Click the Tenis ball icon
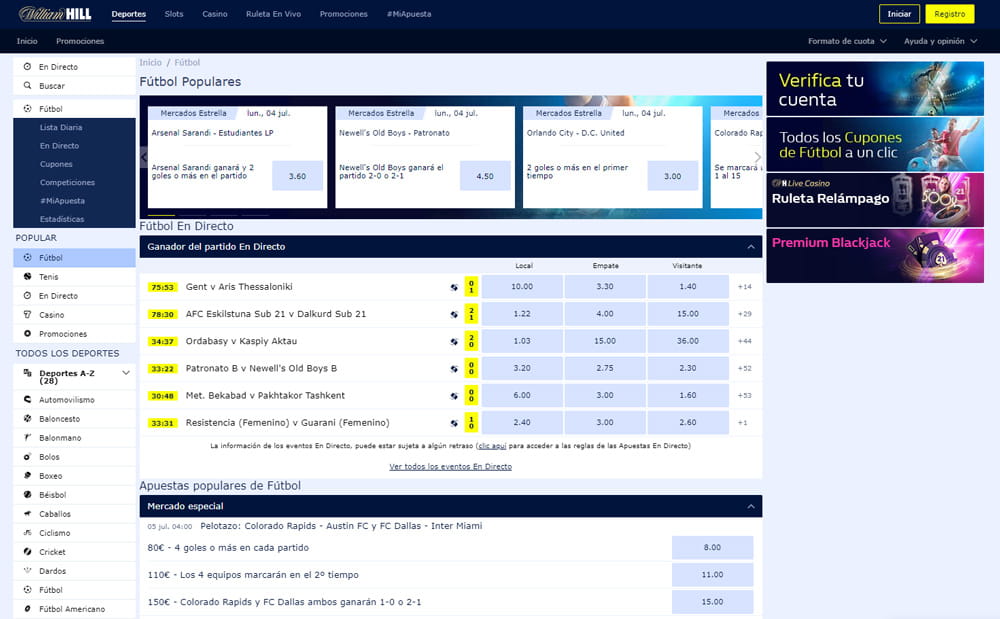This screenshot has width=1000, height=619. (x=27, y=276)
